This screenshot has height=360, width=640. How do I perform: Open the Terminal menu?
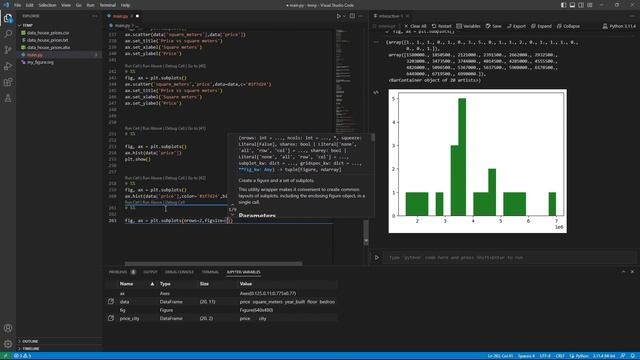[x=108, y=5]
